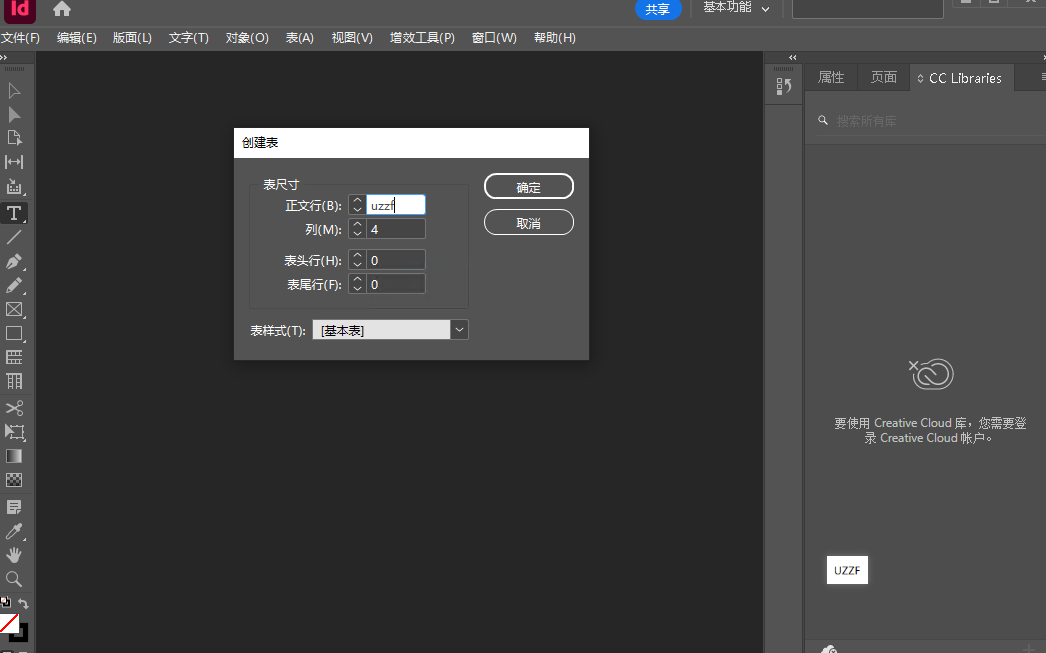The height and width of the screenshot is (653, 1046).
Task: Click the top bar search box
Action: pyautogui.click(x=867, y=8)
